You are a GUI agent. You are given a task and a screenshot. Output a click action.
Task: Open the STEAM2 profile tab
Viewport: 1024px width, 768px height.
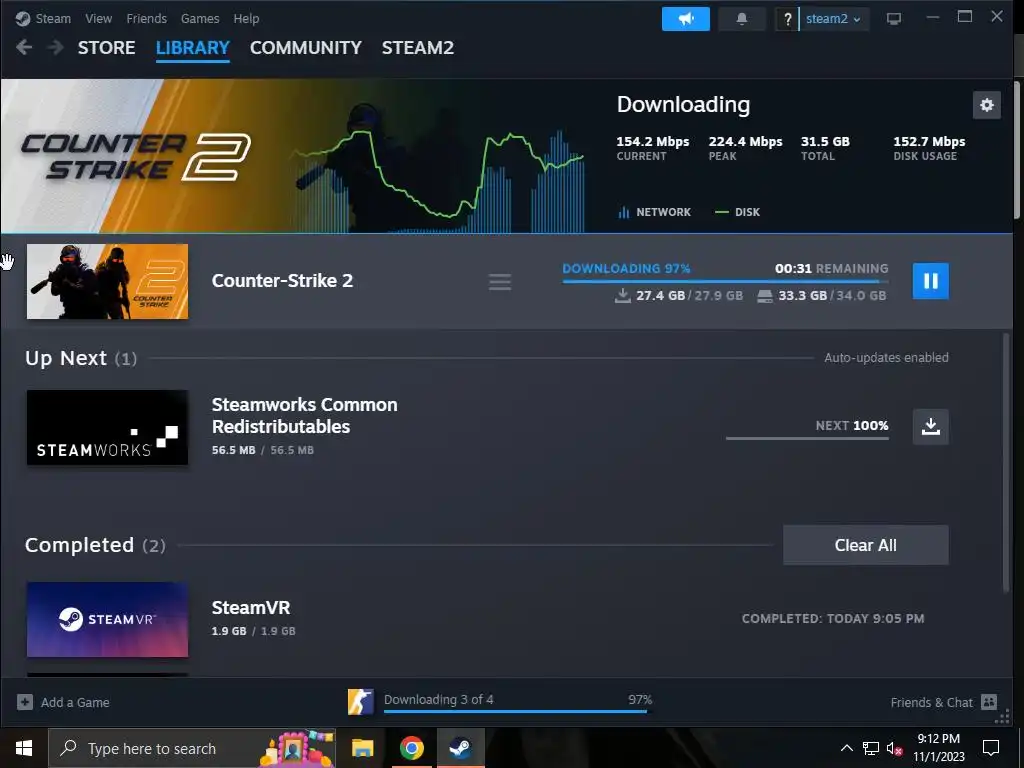click(x=418, y=48)
